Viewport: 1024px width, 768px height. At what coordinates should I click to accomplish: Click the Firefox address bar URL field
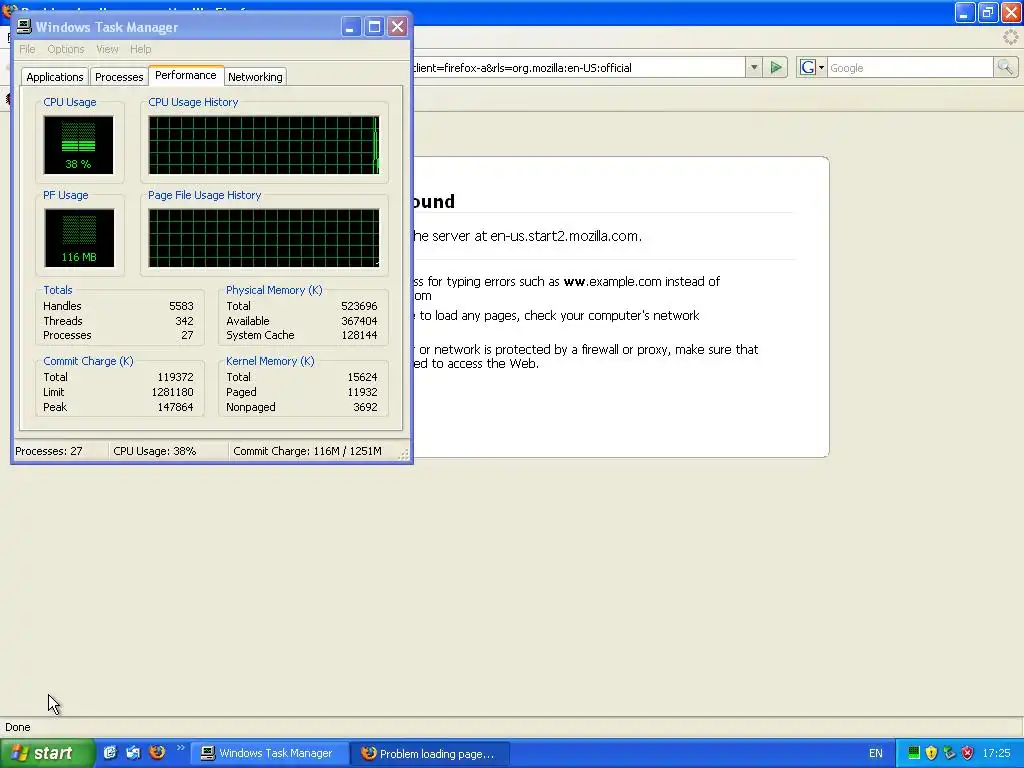579,68
